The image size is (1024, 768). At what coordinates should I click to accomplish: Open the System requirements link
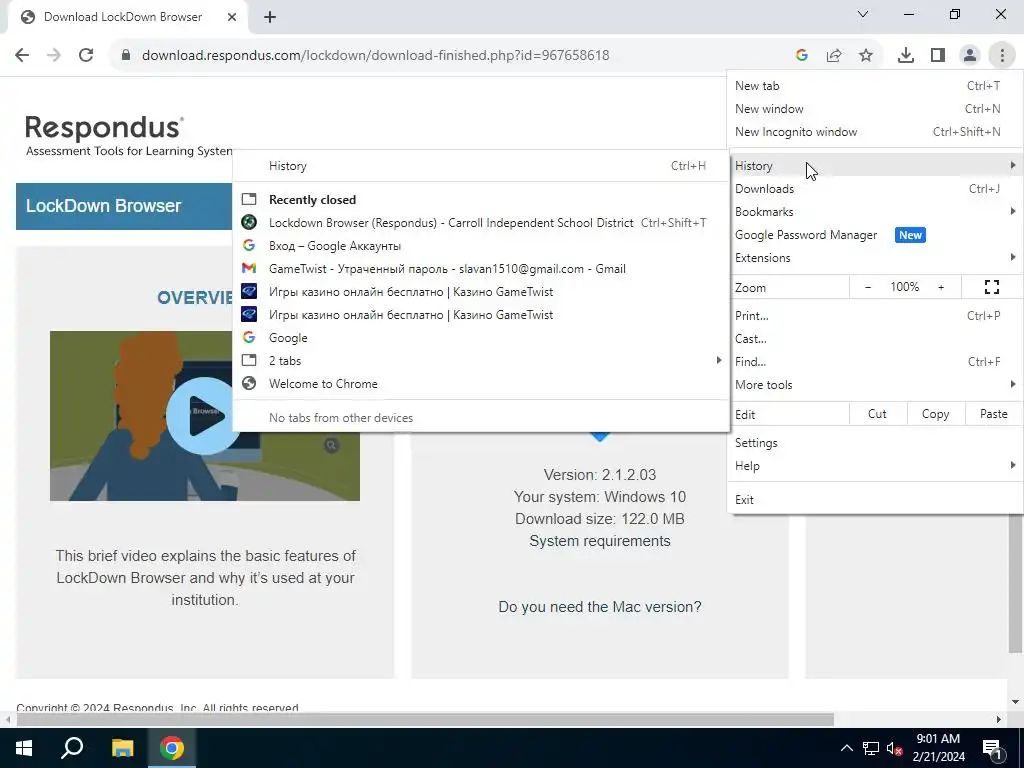600,541
